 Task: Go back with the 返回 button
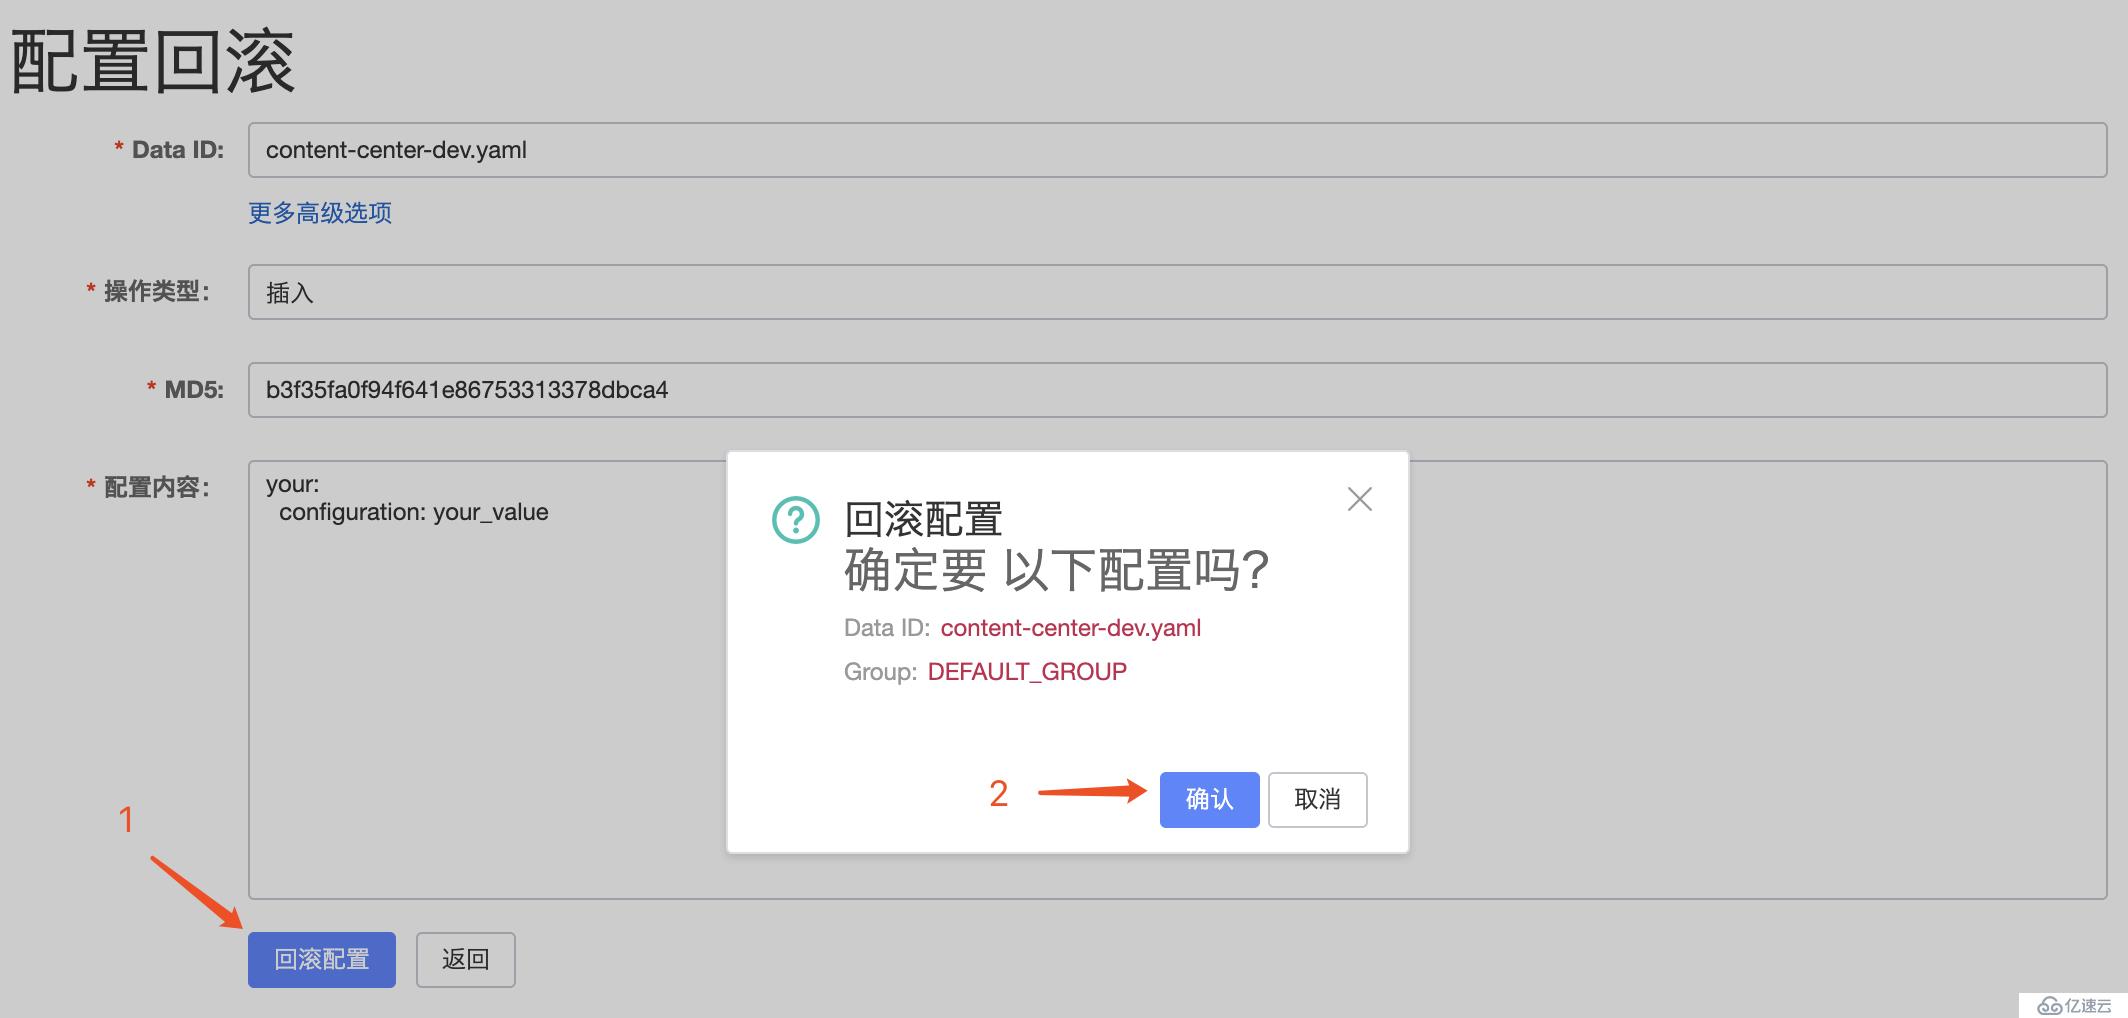point(466,959)
